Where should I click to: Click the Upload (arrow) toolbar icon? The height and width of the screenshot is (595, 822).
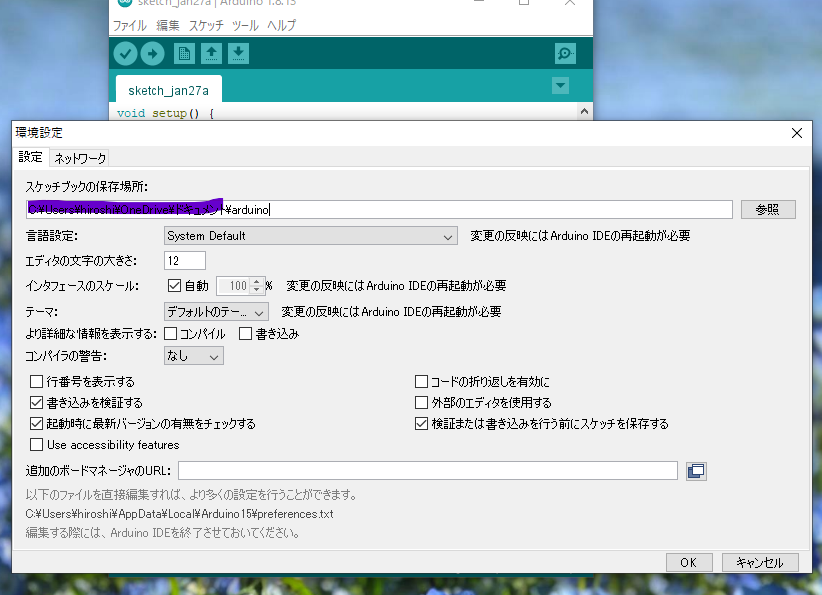tap(153, 53)
